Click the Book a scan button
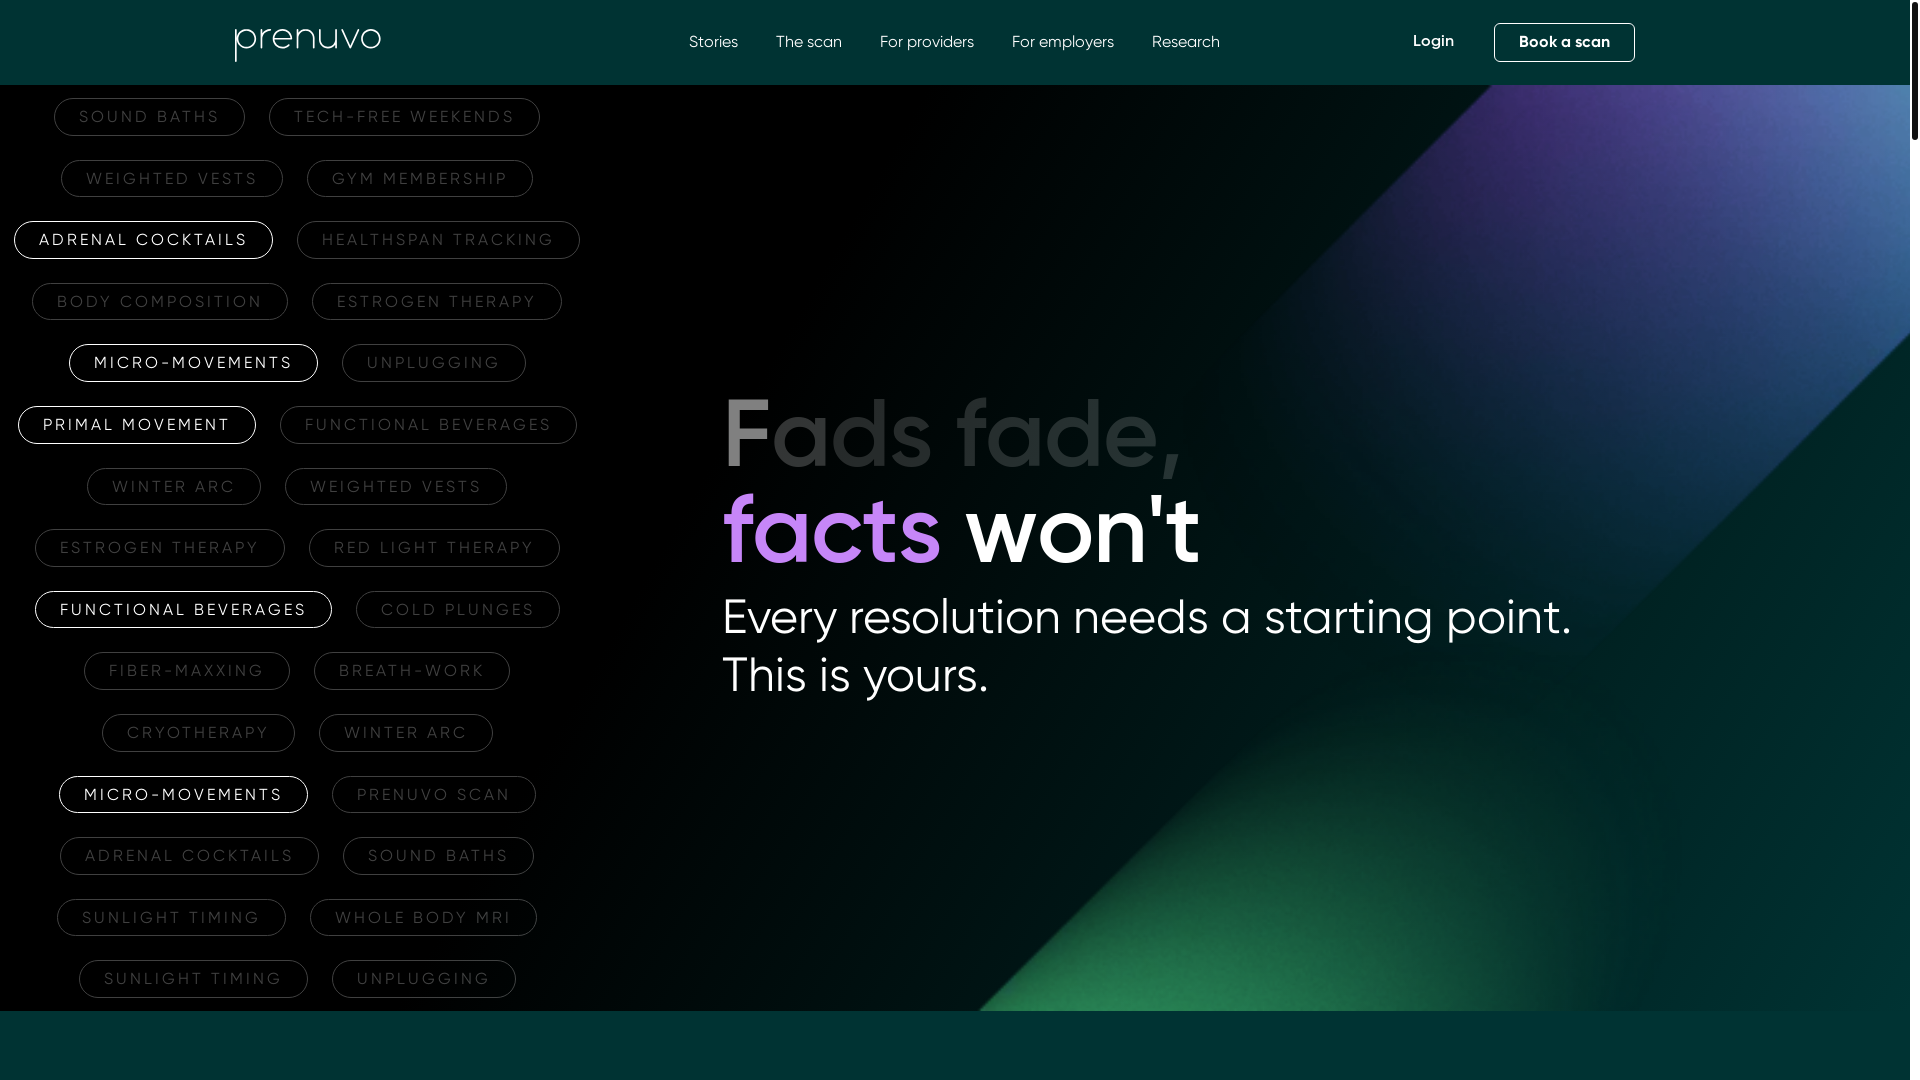Viewport: 1920px width, 1080px height. click(1564, 42)
